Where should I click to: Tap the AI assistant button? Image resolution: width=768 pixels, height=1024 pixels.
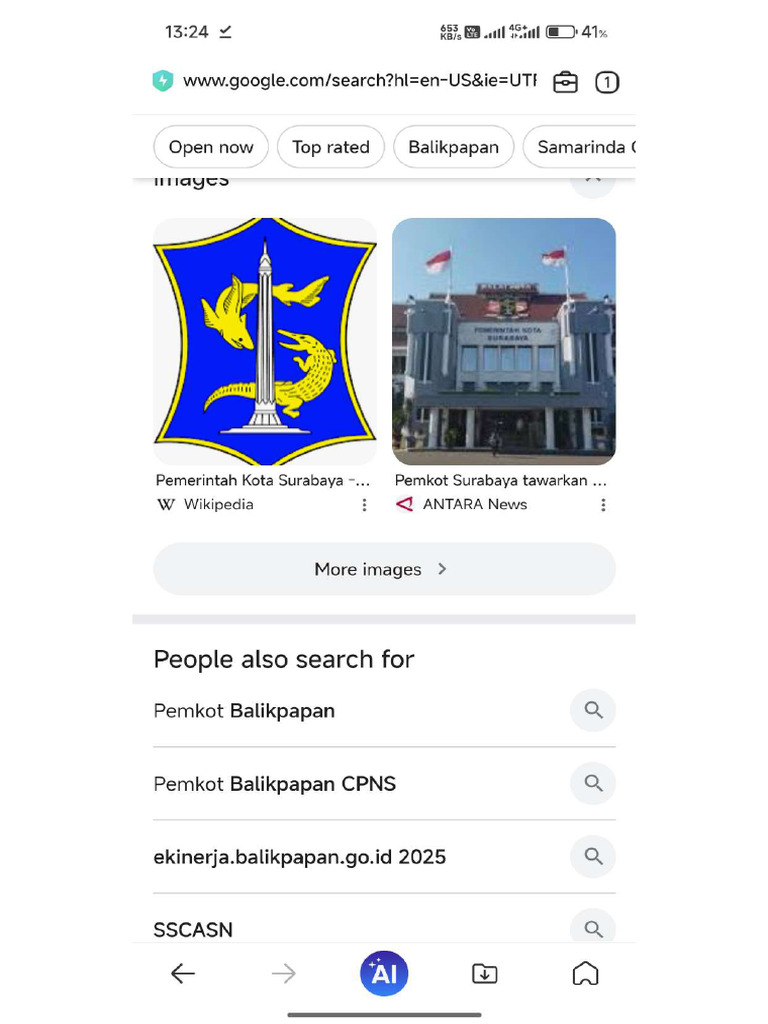pyautogui.click(x=384, y=973)
